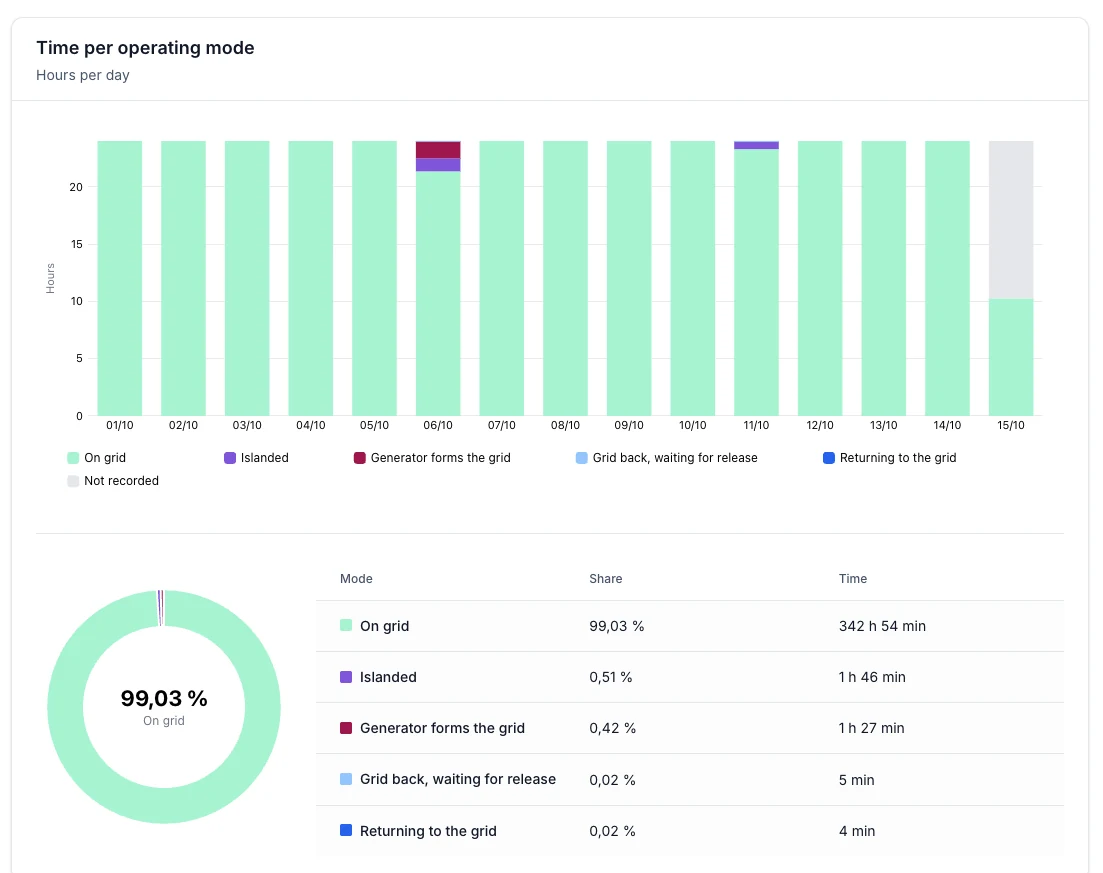The height and width of the screenshot is (873, 1103).
Task: Click the dark red generator segment on 06/10
Action: [x=438, y=149]
